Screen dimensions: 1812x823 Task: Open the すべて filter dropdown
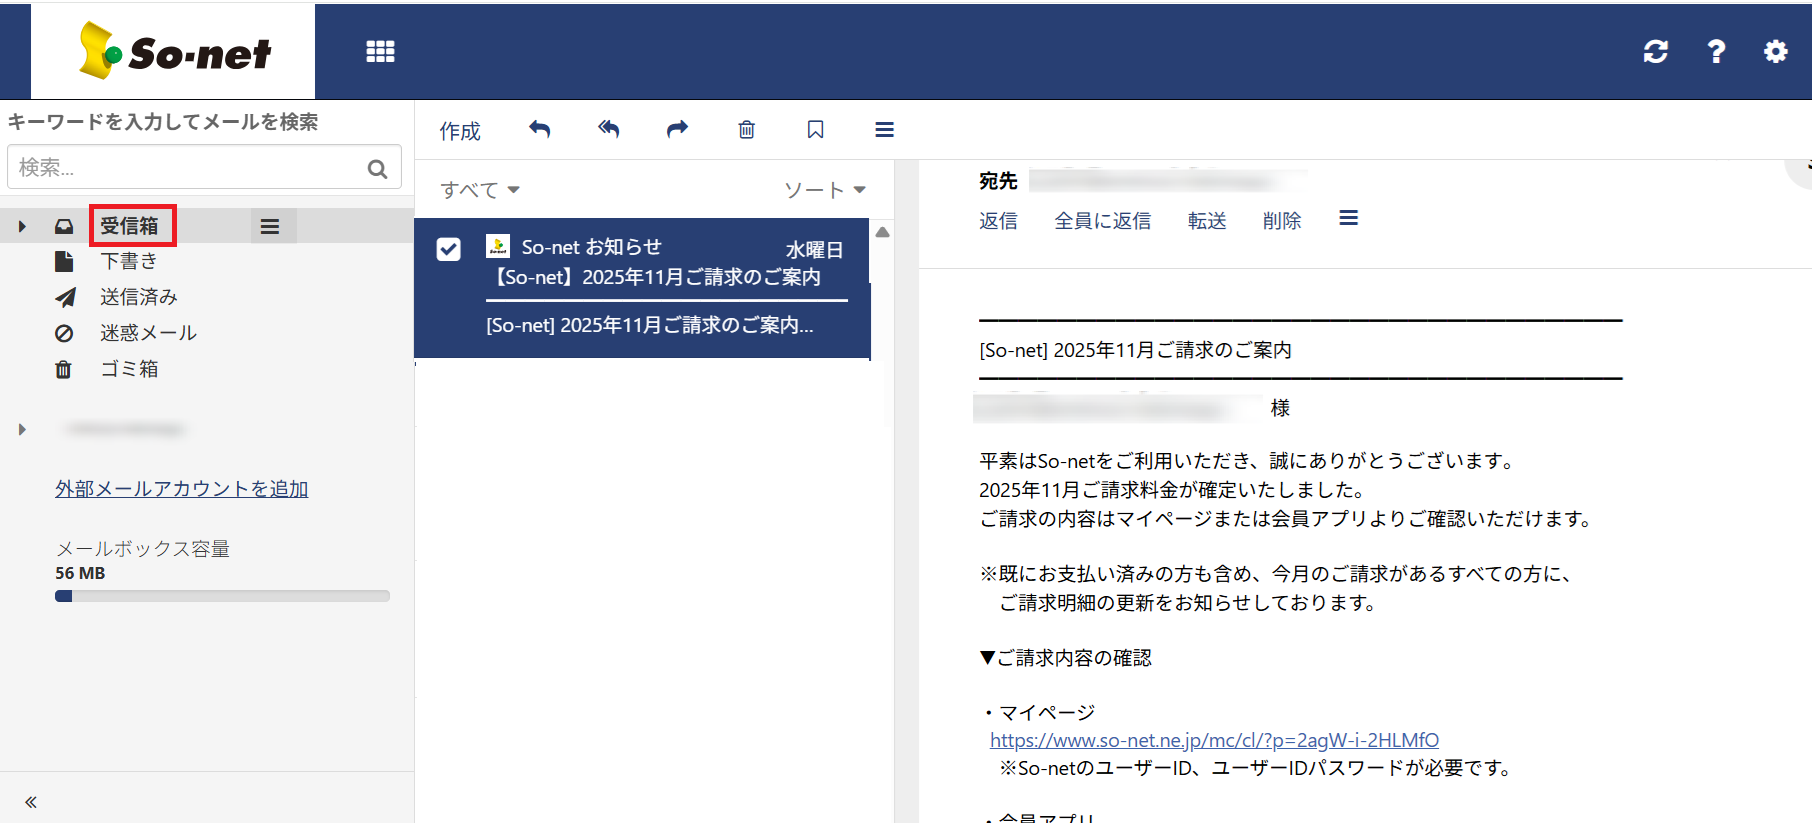pyautogui.click(x=480, y=190)
